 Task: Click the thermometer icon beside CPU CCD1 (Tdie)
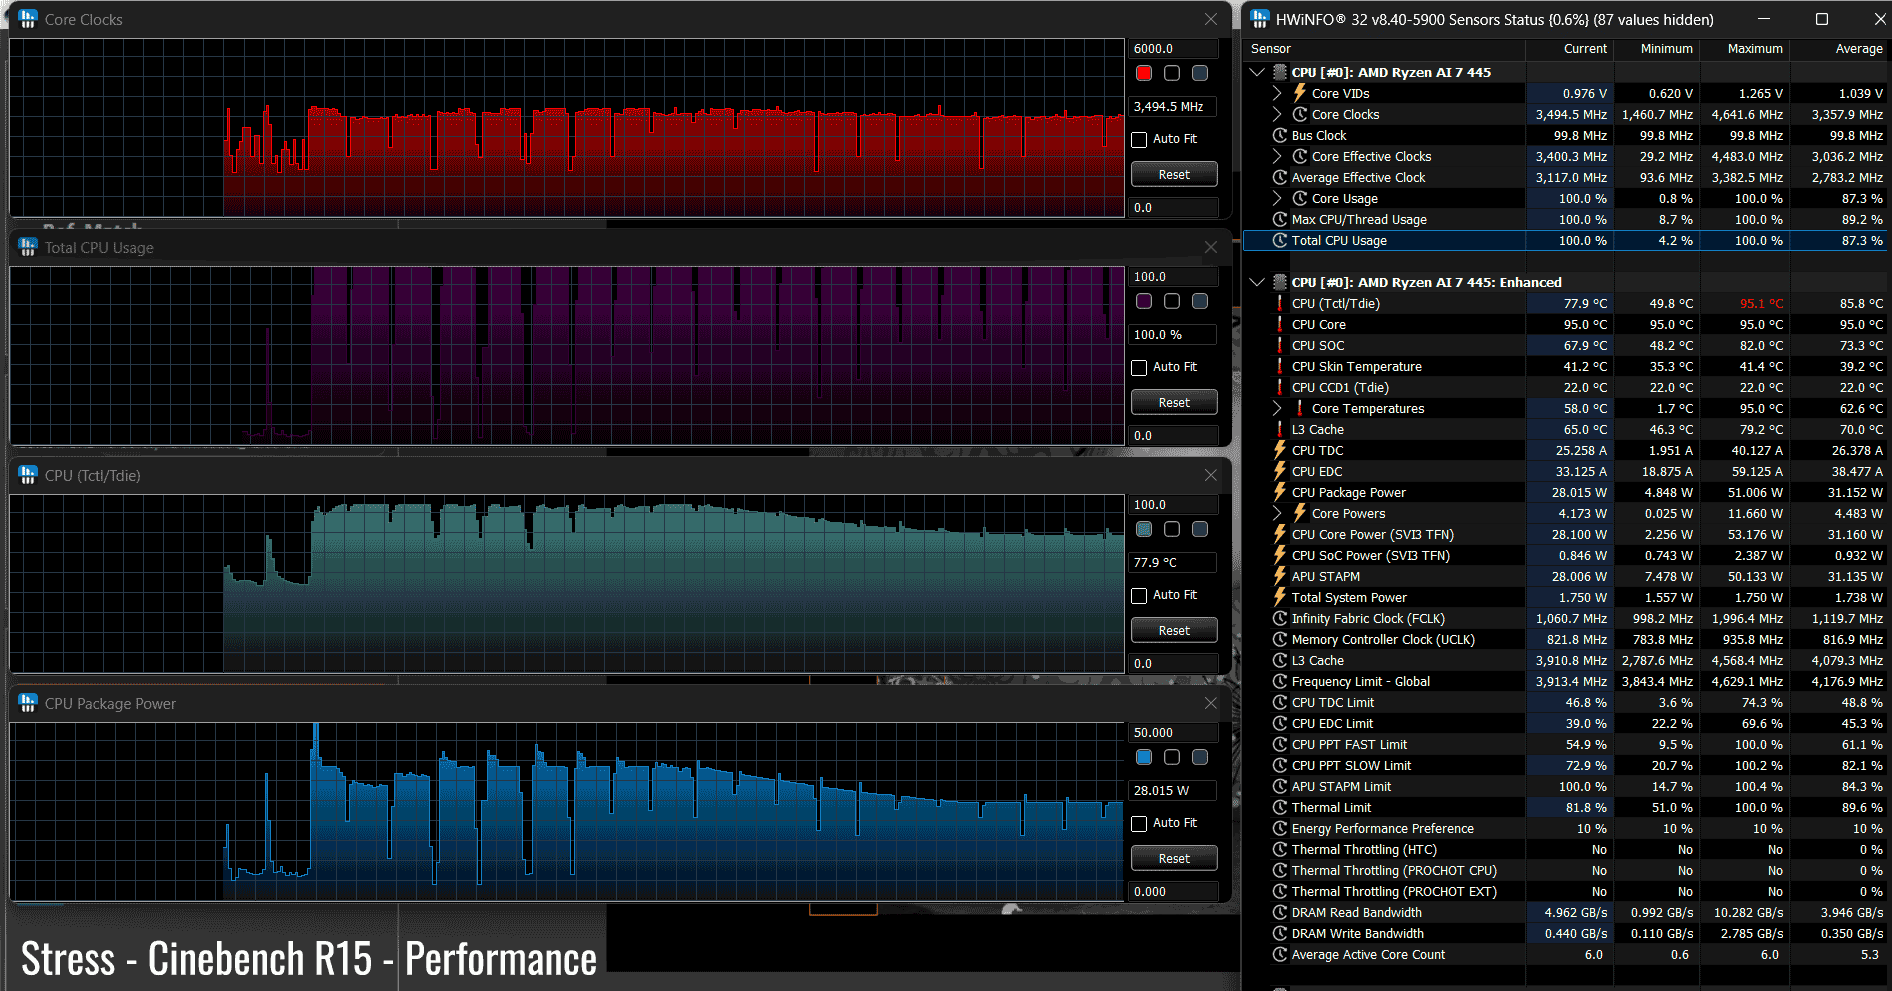(x=1280, y=387)
